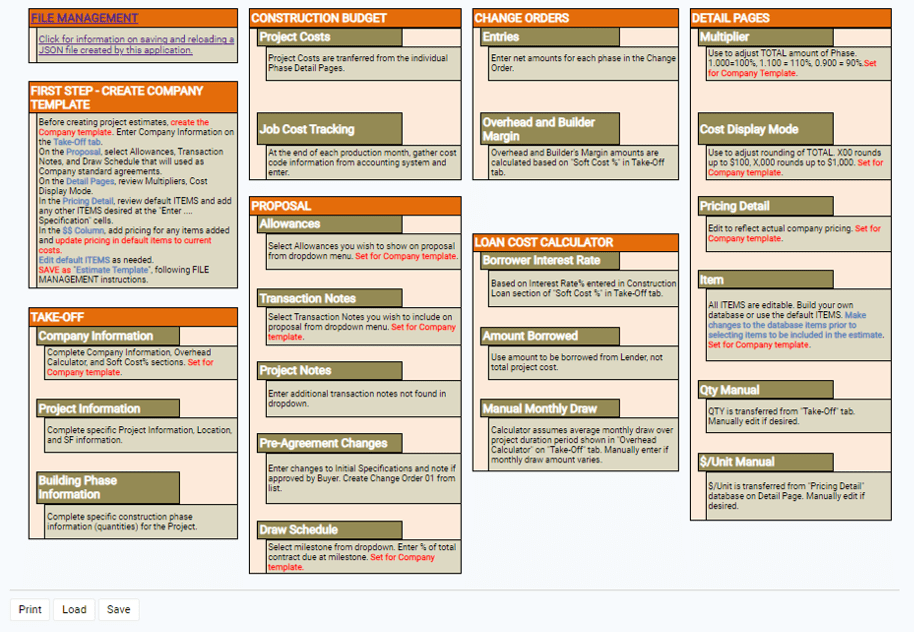This screenshot has height=632, width=914.
Task: Follow the blue 'Pricing Detail' link in First Step
Action: coord(88,201)
